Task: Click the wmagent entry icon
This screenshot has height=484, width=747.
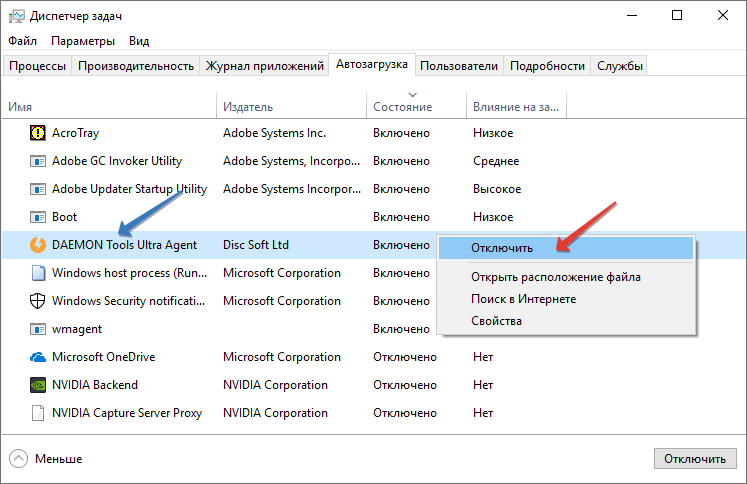Action: 38,329
